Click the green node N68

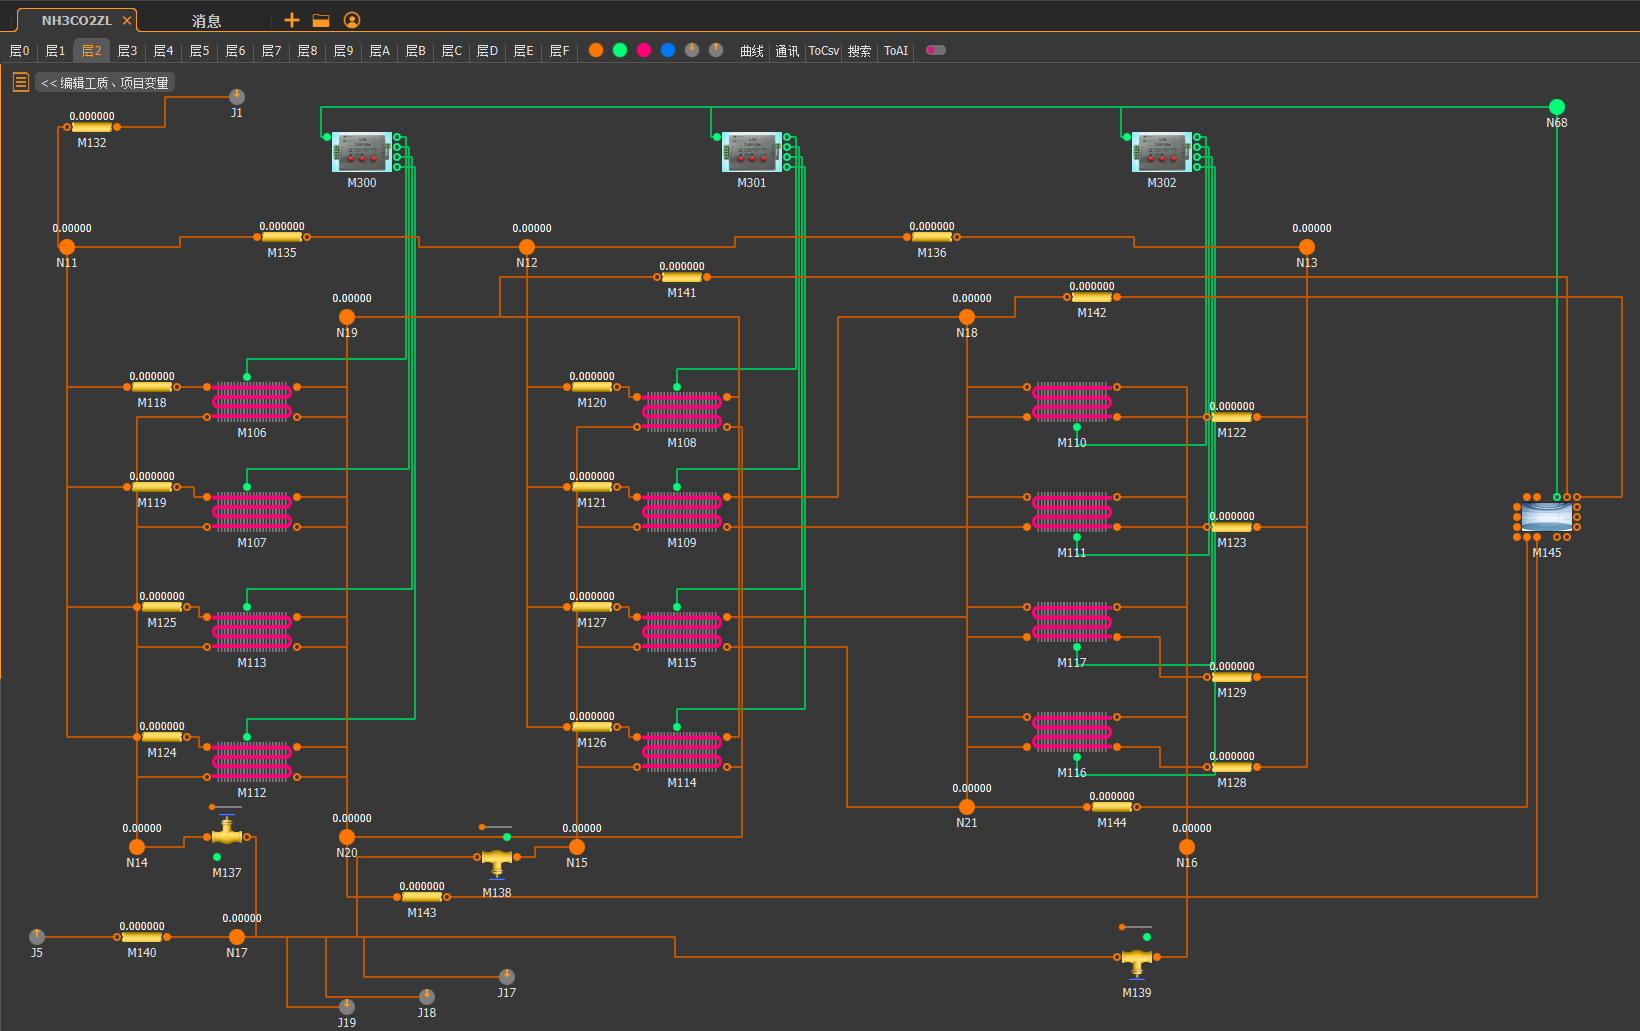pos(1557,107)
